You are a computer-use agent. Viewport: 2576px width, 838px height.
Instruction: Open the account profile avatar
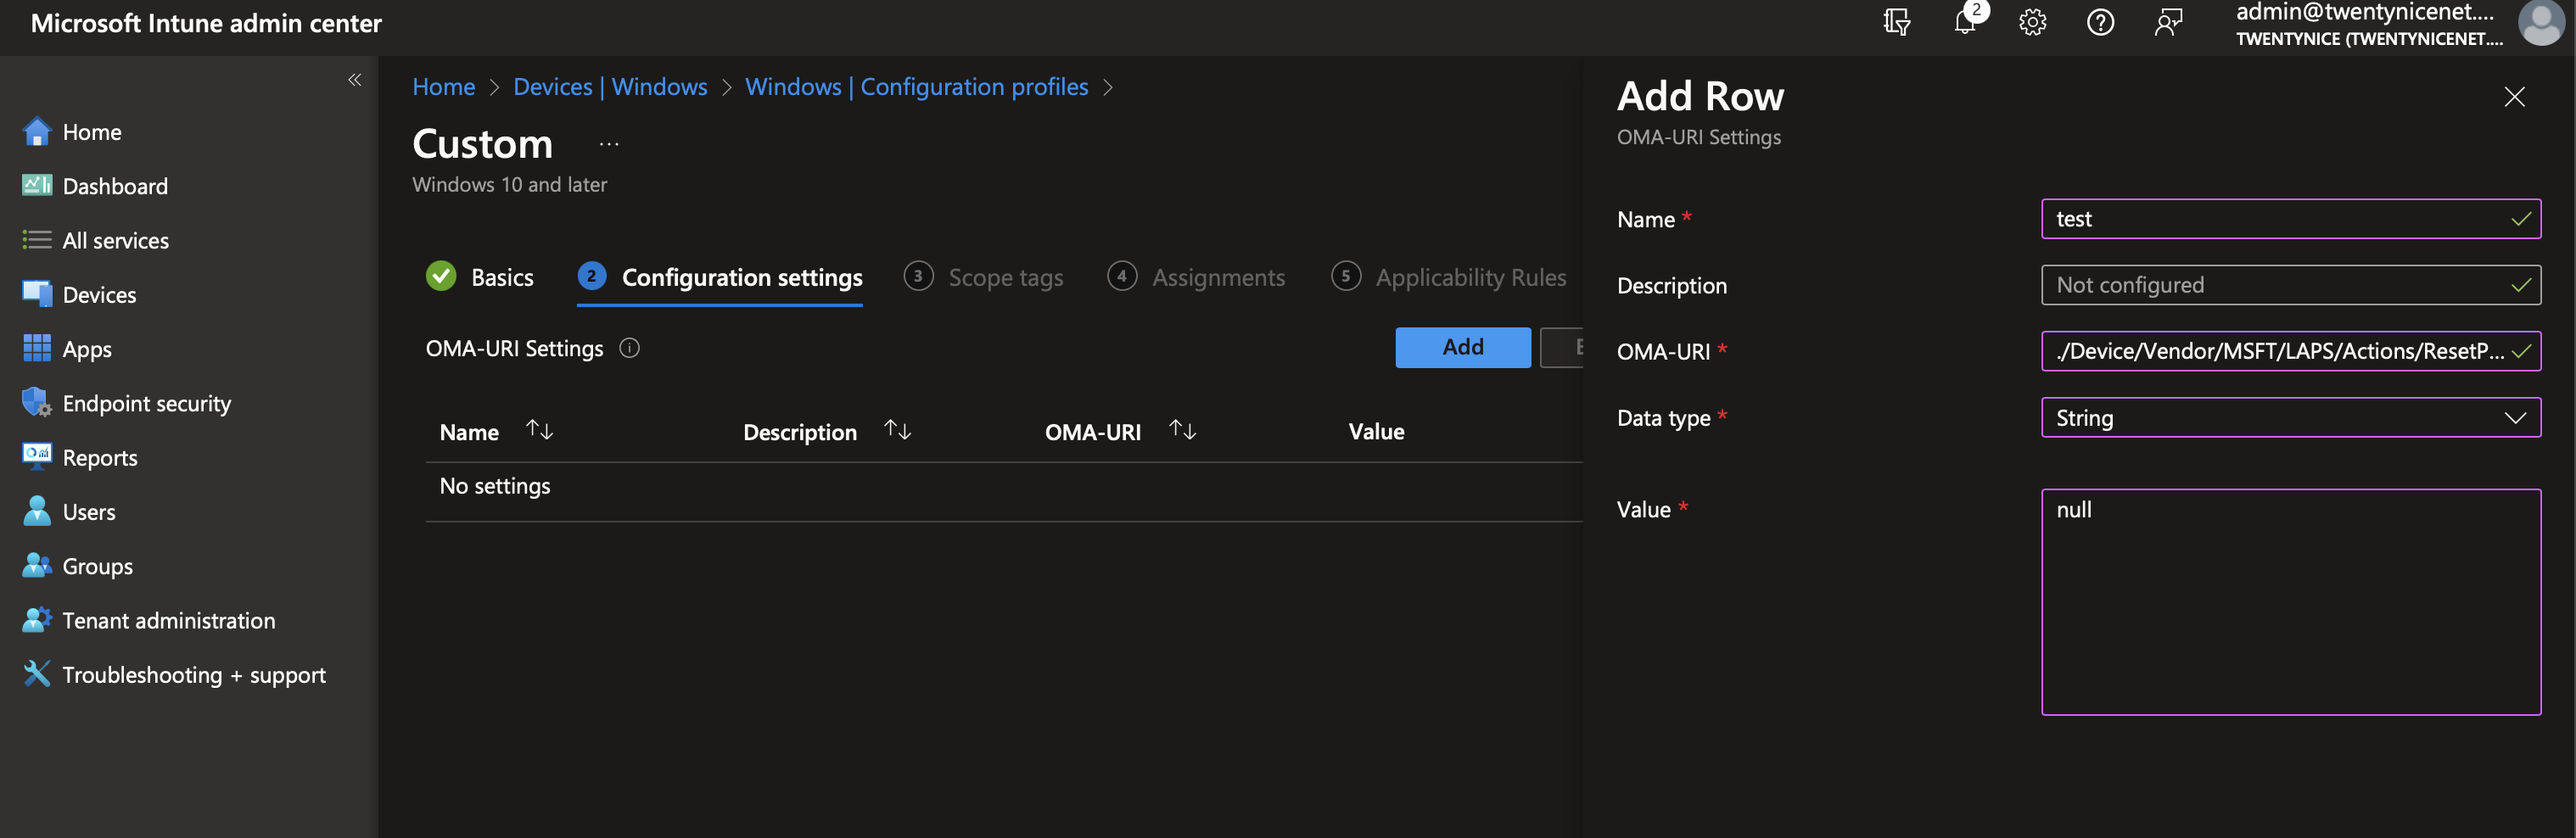(2541, 24)
